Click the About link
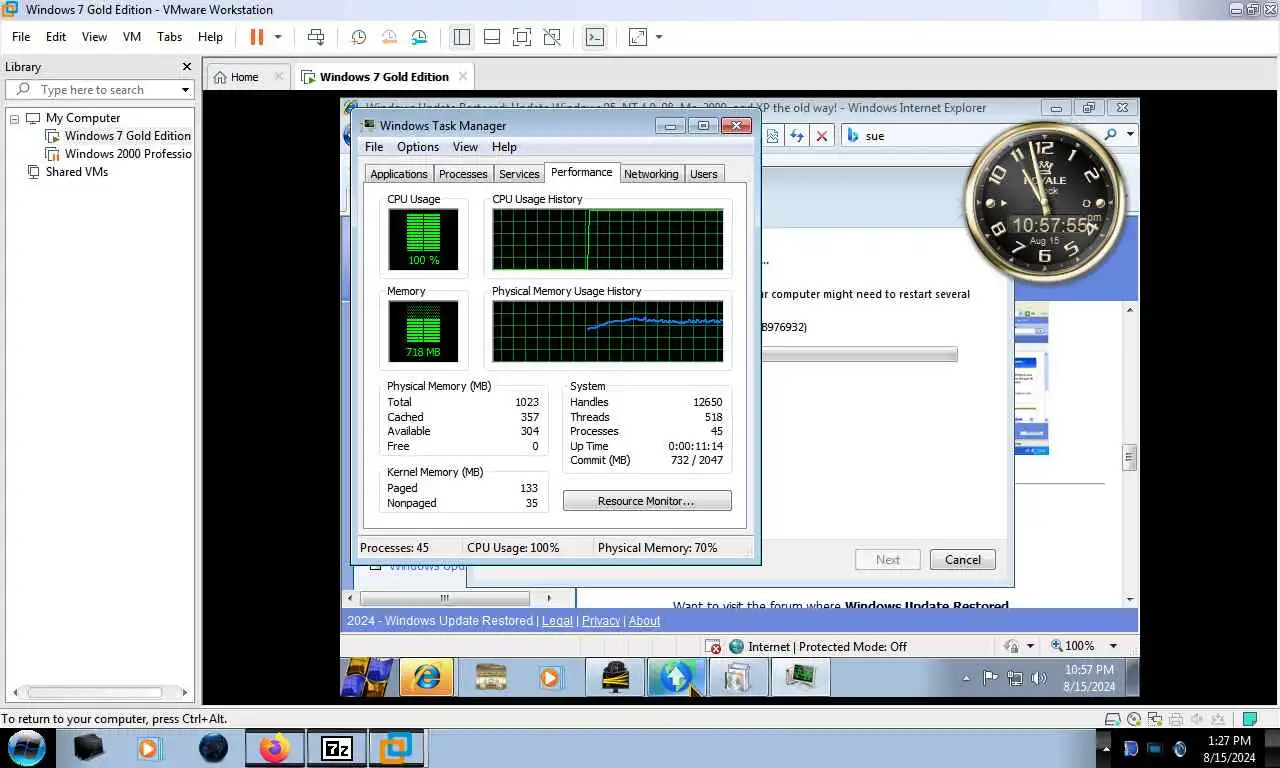 click(x=644, y=621)
